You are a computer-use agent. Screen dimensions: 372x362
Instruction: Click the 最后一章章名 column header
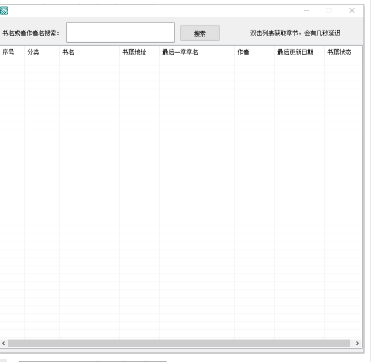tap(197, 52)
